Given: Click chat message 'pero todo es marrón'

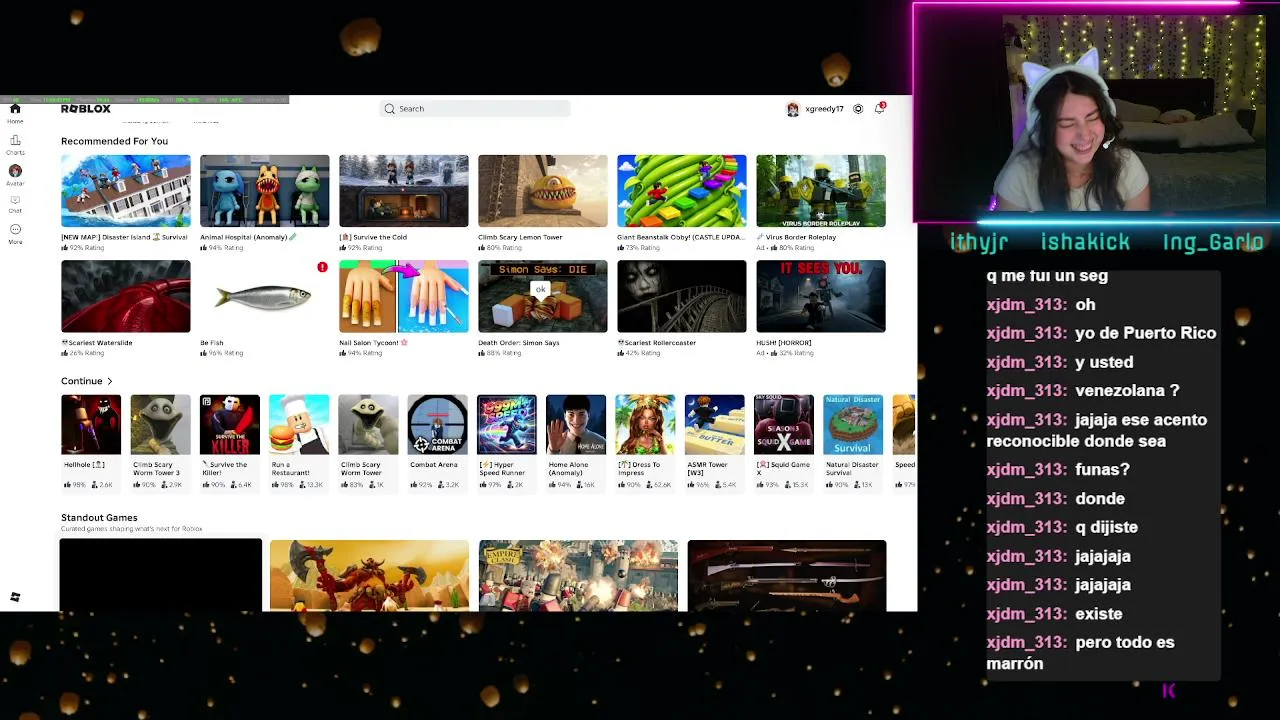Looking at the screenshot, I should 1081,653.
